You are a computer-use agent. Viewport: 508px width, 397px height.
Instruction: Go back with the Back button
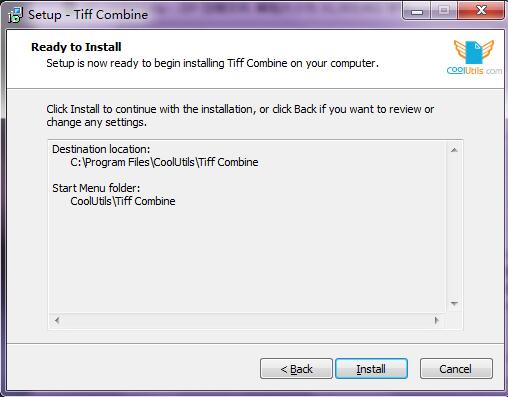pos(296,369)
